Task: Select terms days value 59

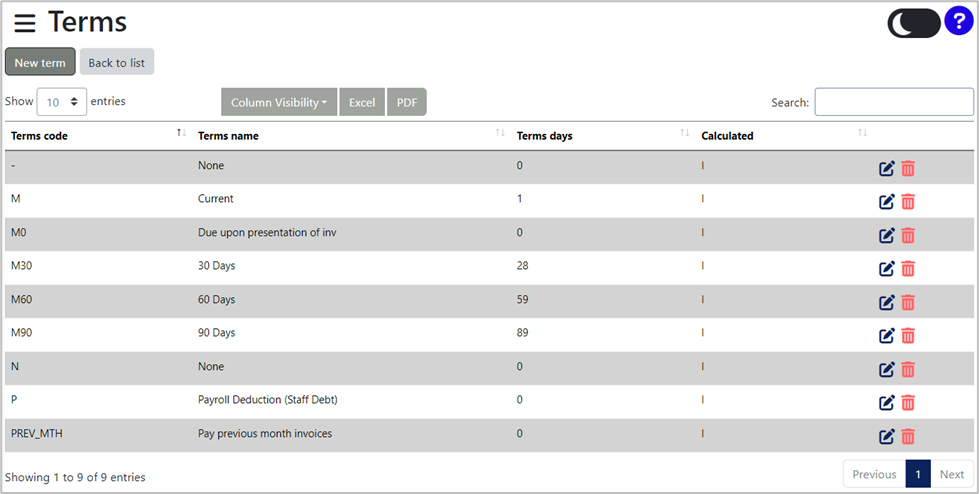Action: coord(523,299)
